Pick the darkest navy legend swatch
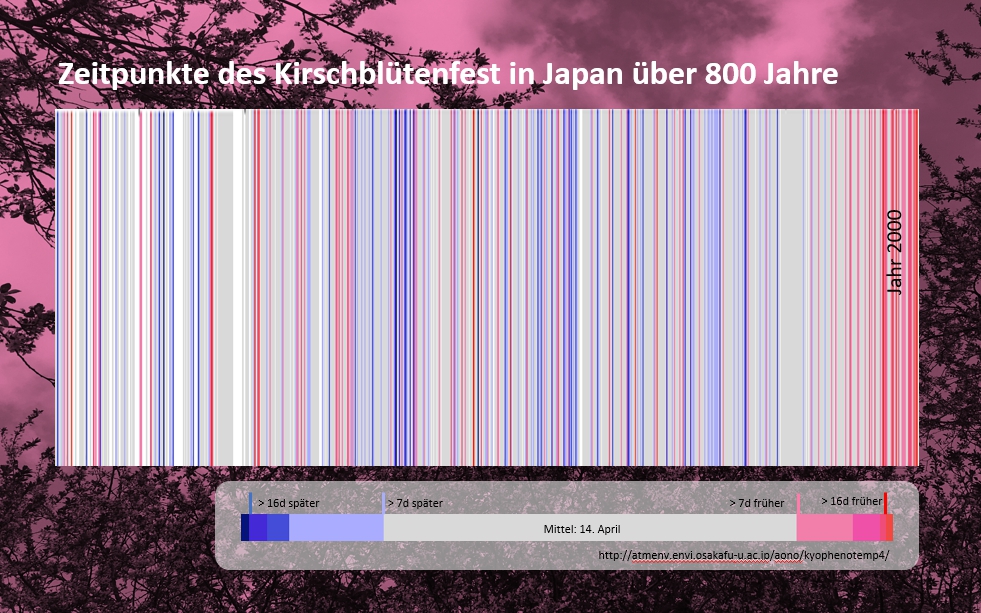The image size is (981, 613). tap(245, 527)
